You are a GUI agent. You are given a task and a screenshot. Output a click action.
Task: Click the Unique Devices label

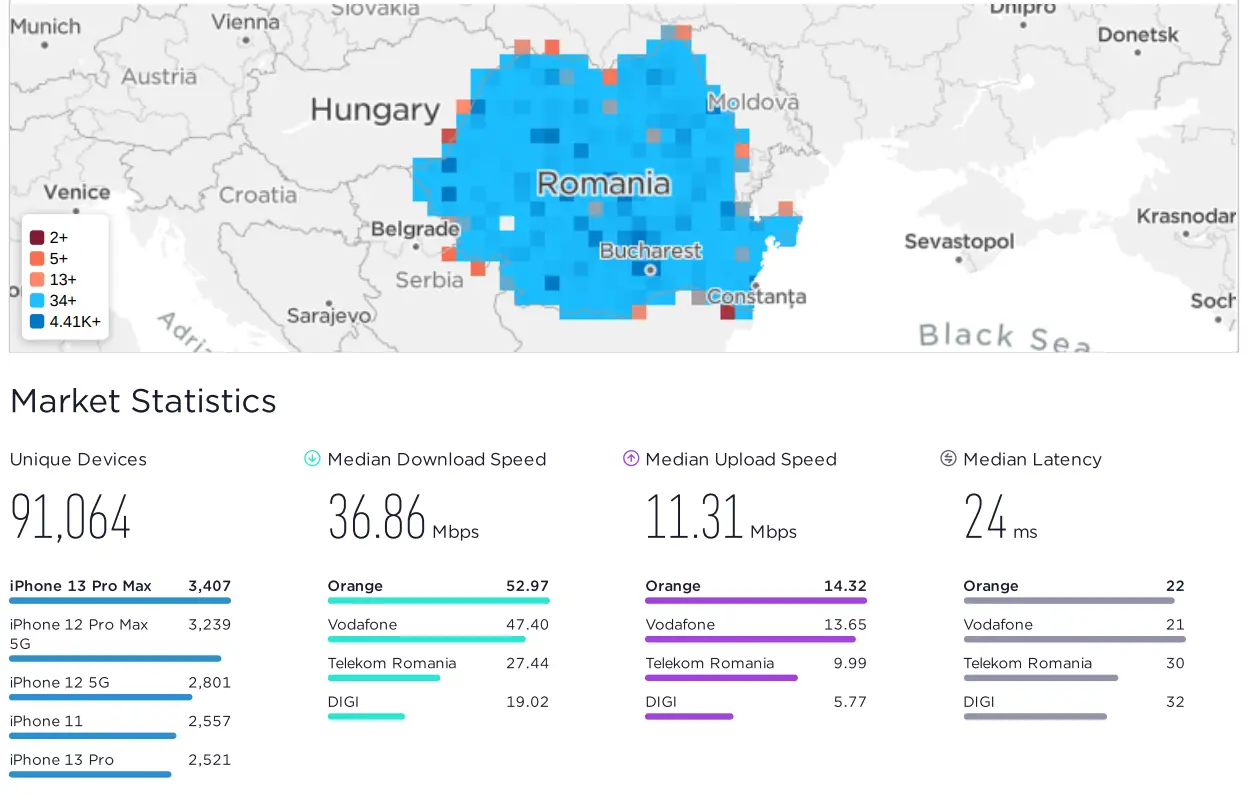coord(78,460)
